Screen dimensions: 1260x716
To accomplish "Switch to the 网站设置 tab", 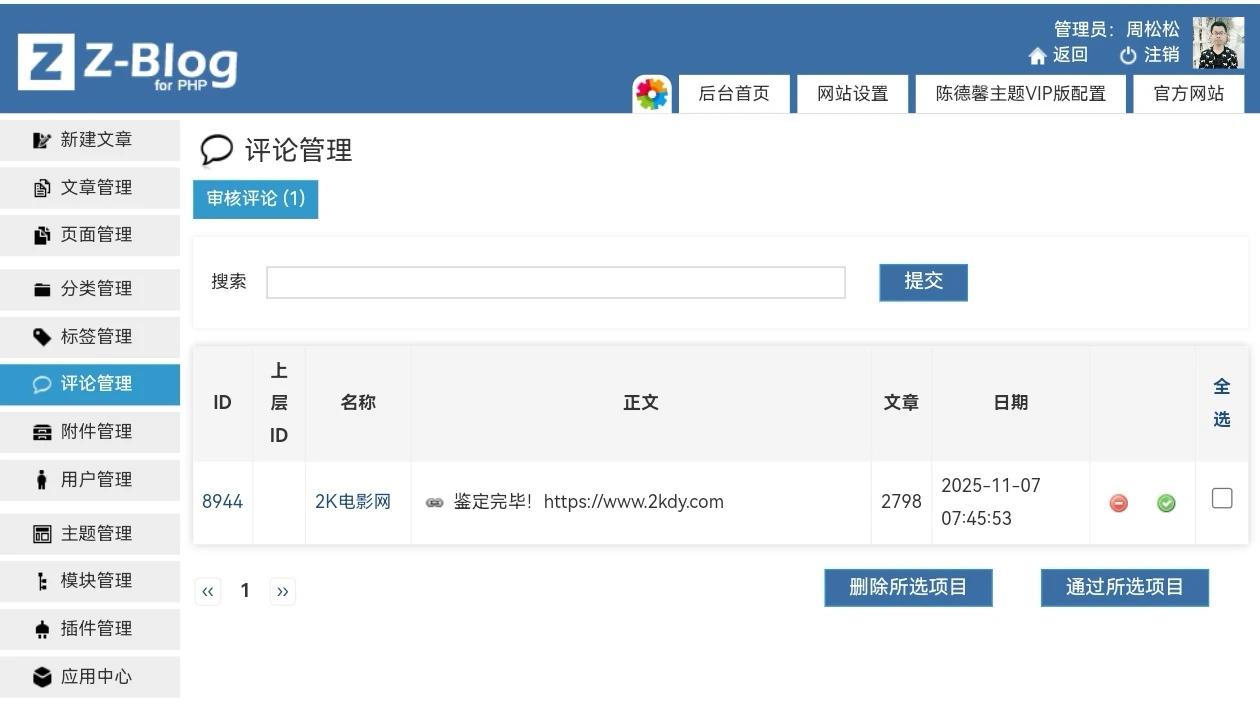I will [853, 94].
